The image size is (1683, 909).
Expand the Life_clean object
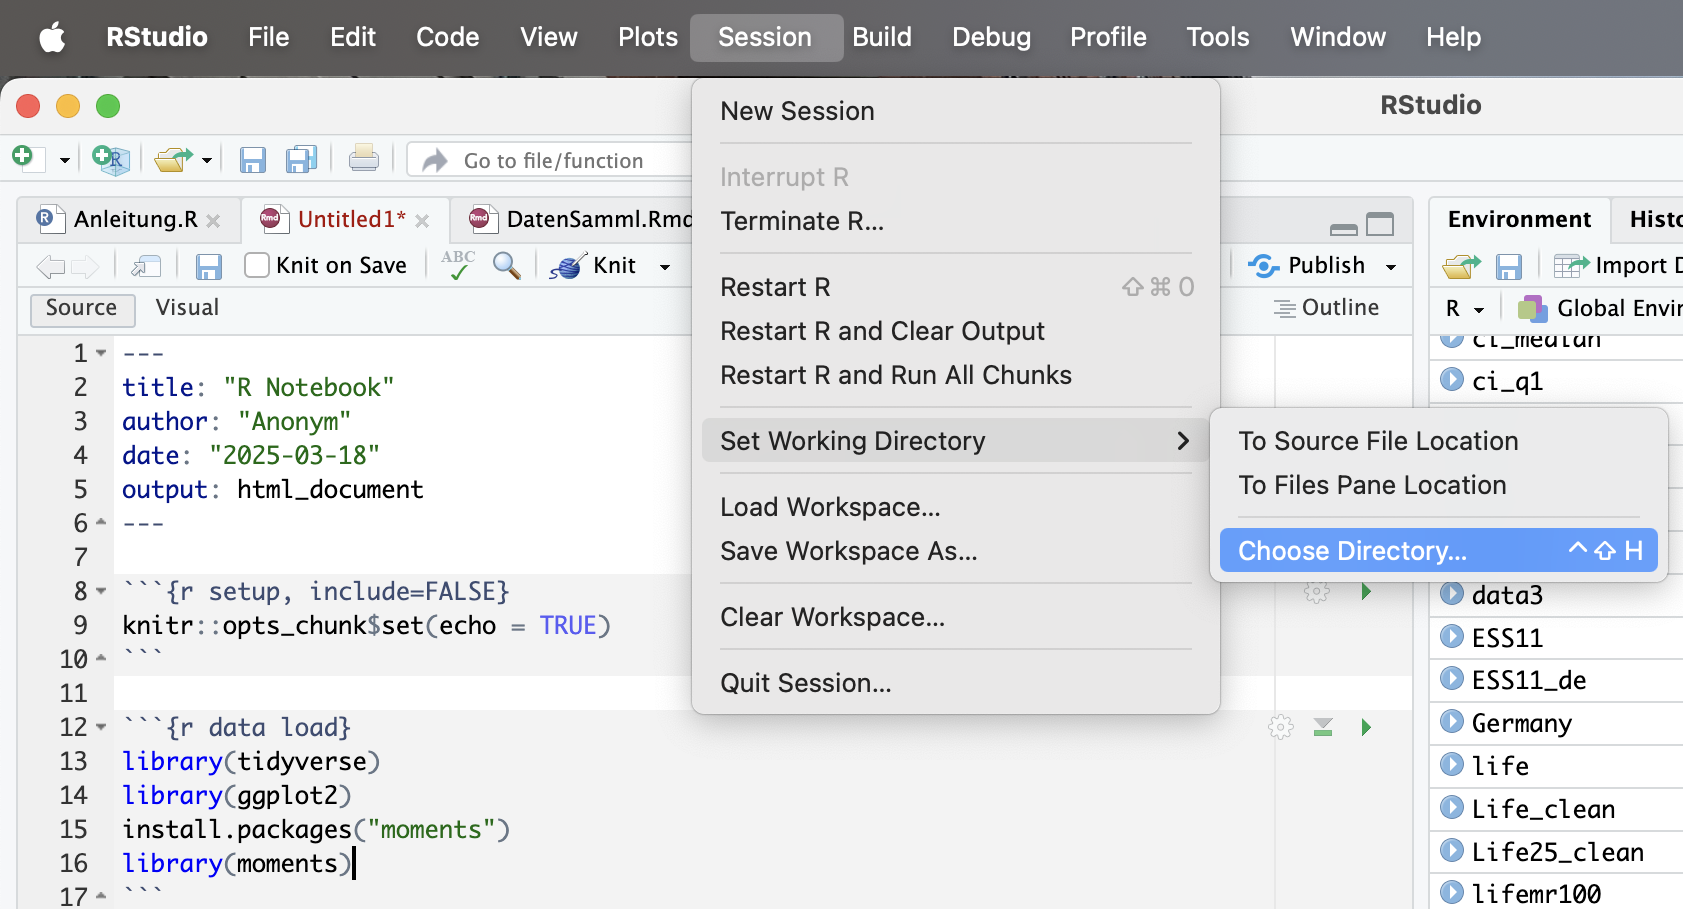1452,807
